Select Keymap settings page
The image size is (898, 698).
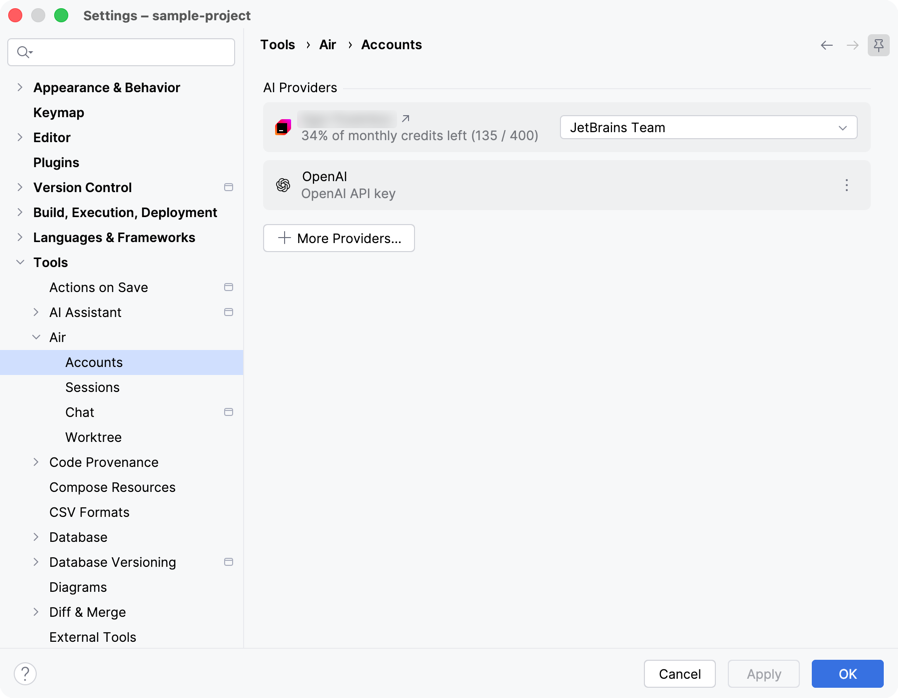(58, 113)
